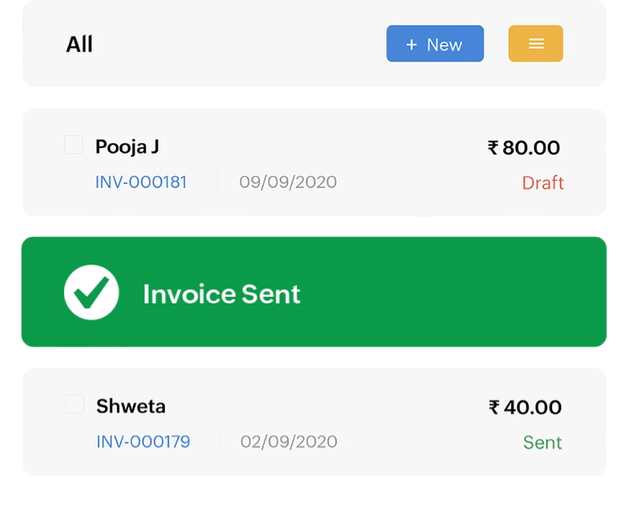
Task: Click the Invoice Sent notification text
Action: point(222,294)
